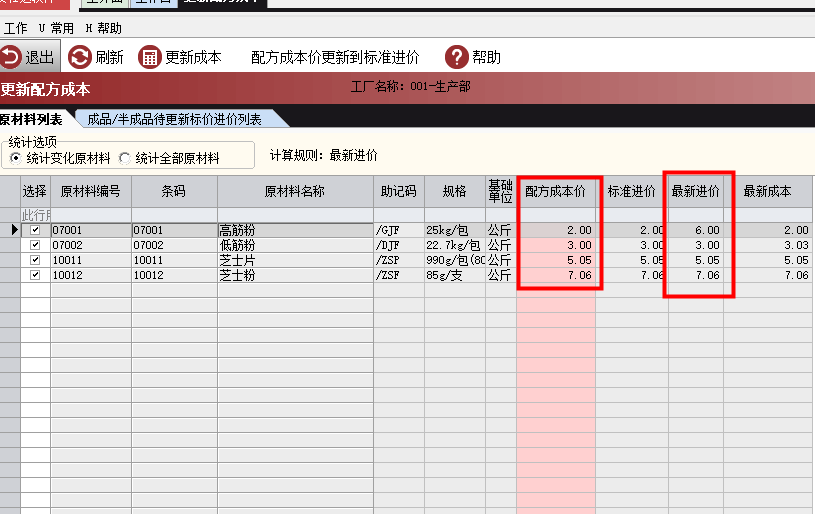Click spec cell 25kg/包
This screenshot has width=815, height=514.
(x=455, y=230)
